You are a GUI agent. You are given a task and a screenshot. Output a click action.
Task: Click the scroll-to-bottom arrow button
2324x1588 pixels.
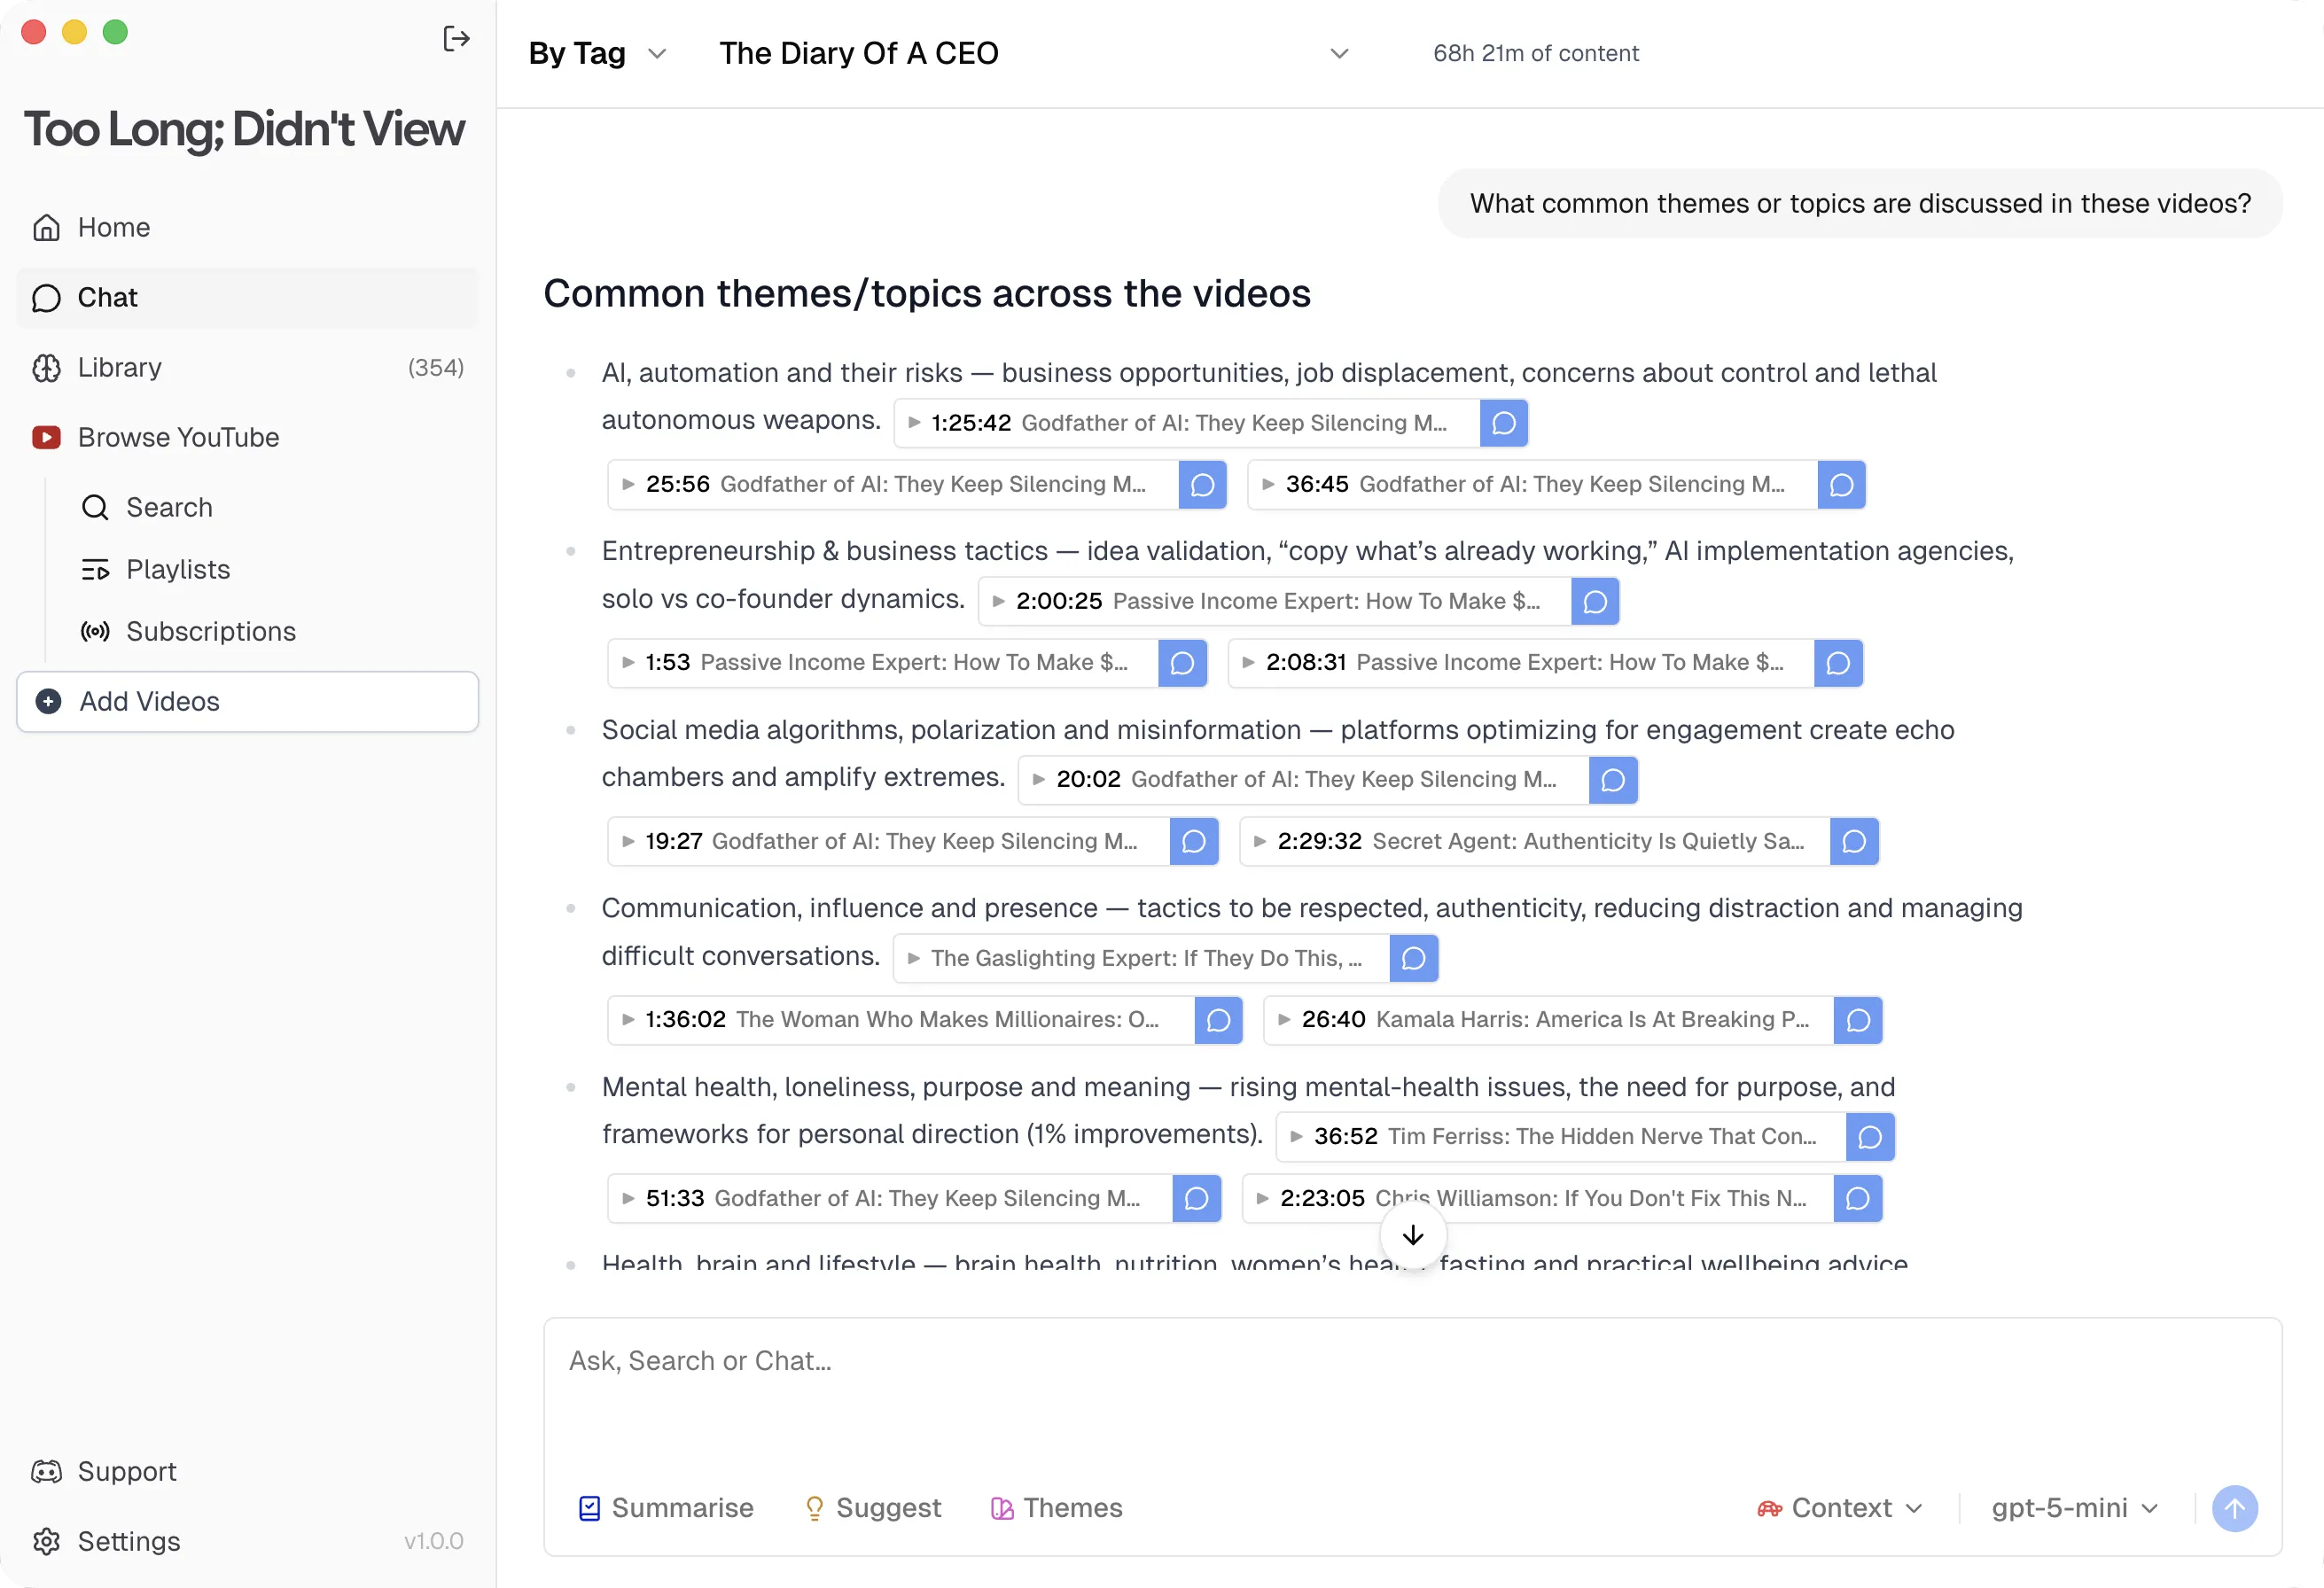(1412, 1236)
